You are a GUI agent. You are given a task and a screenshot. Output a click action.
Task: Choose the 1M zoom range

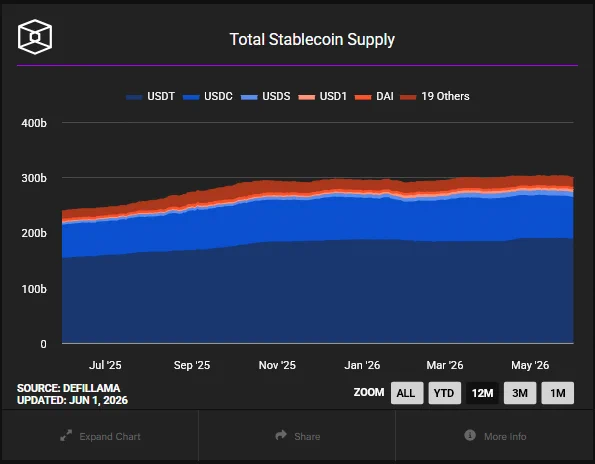click(x=558, y=393)
